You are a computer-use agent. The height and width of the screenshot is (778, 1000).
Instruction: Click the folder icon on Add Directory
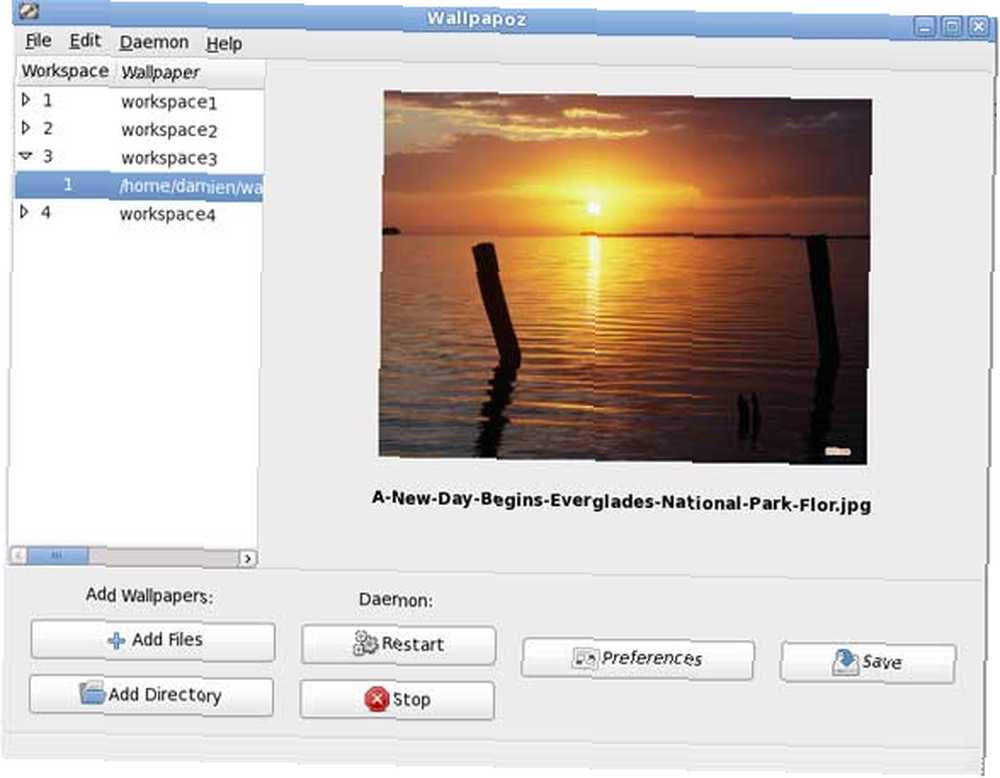tap(92, 693)
